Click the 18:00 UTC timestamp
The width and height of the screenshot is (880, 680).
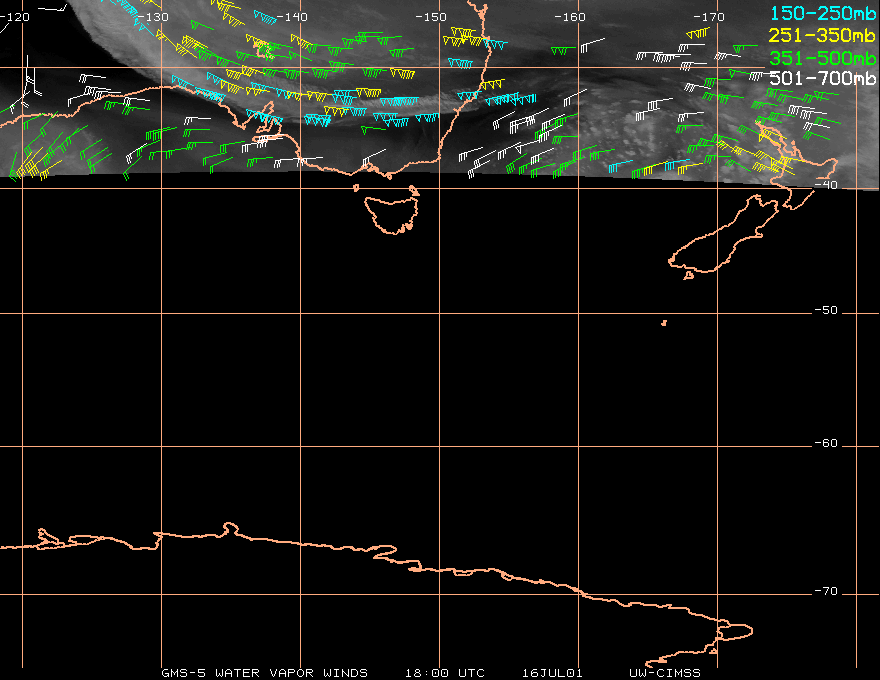[444, 673]
